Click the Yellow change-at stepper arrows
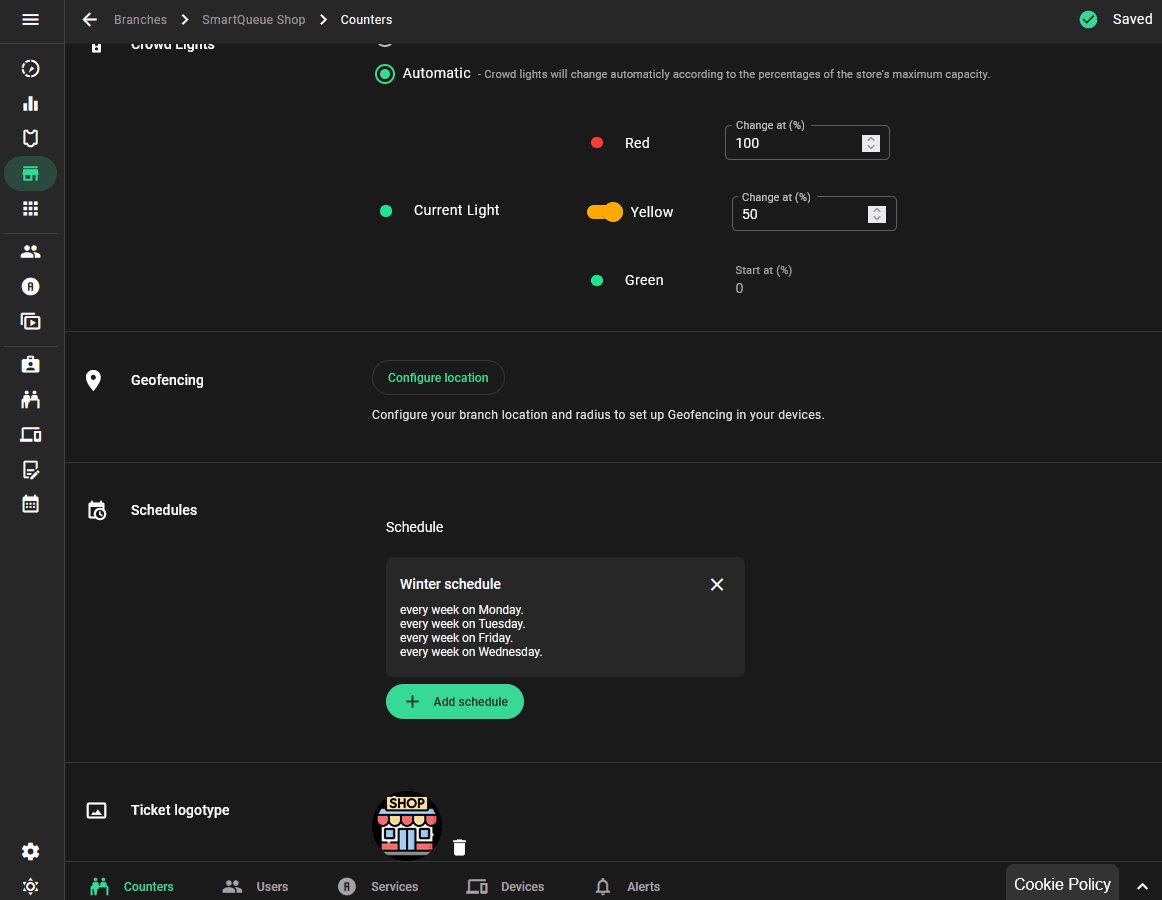This screenshot has height=900, width=1162. (877, 214)
